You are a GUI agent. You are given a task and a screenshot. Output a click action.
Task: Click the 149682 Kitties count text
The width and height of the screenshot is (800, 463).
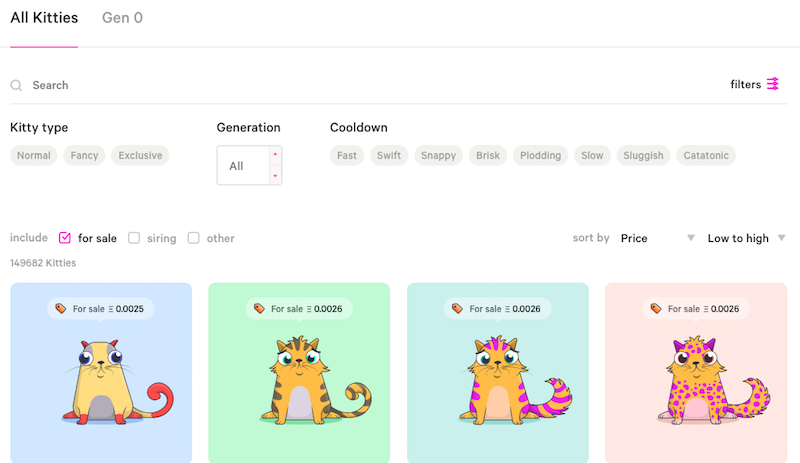[43, 263]
